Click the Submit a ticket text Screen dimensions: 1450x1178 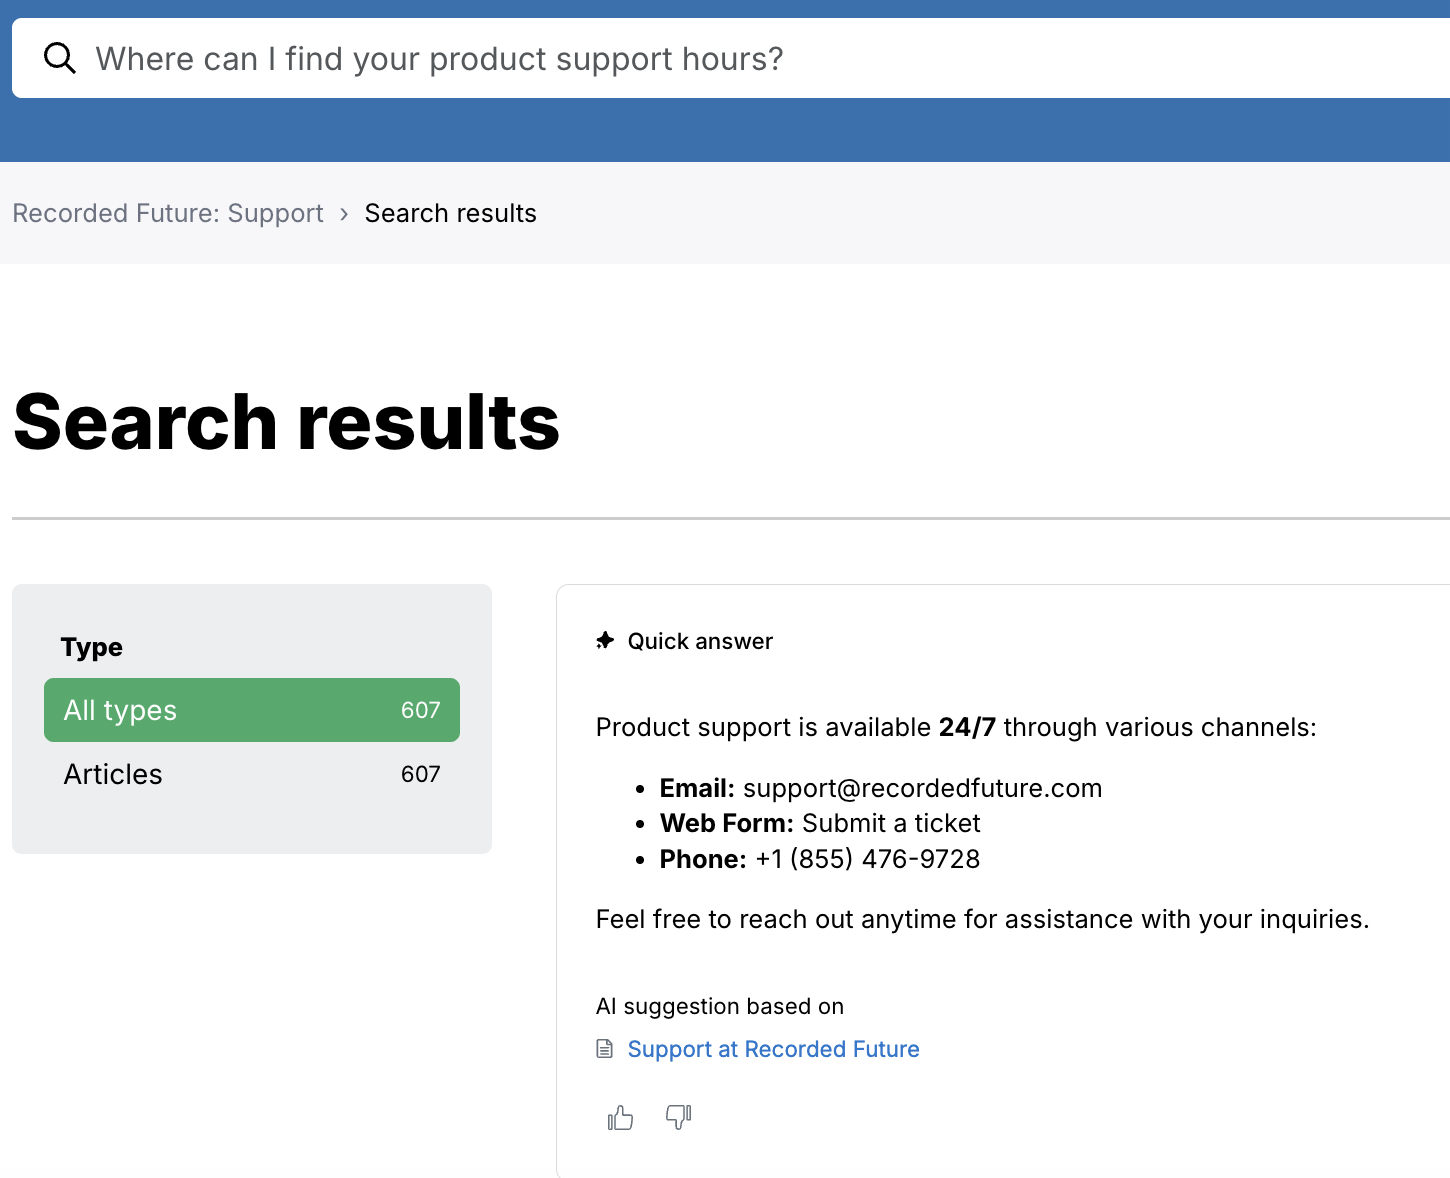pyautogui.click(x=891, y=823)
